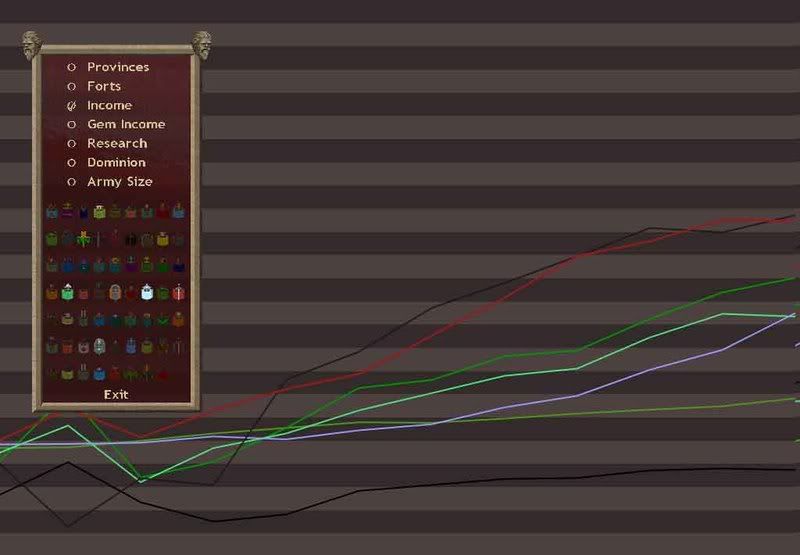The image size is (800, 555).
Task: Toggle the lime-green nation banner in the first banner row
Action: click(99, 212)
